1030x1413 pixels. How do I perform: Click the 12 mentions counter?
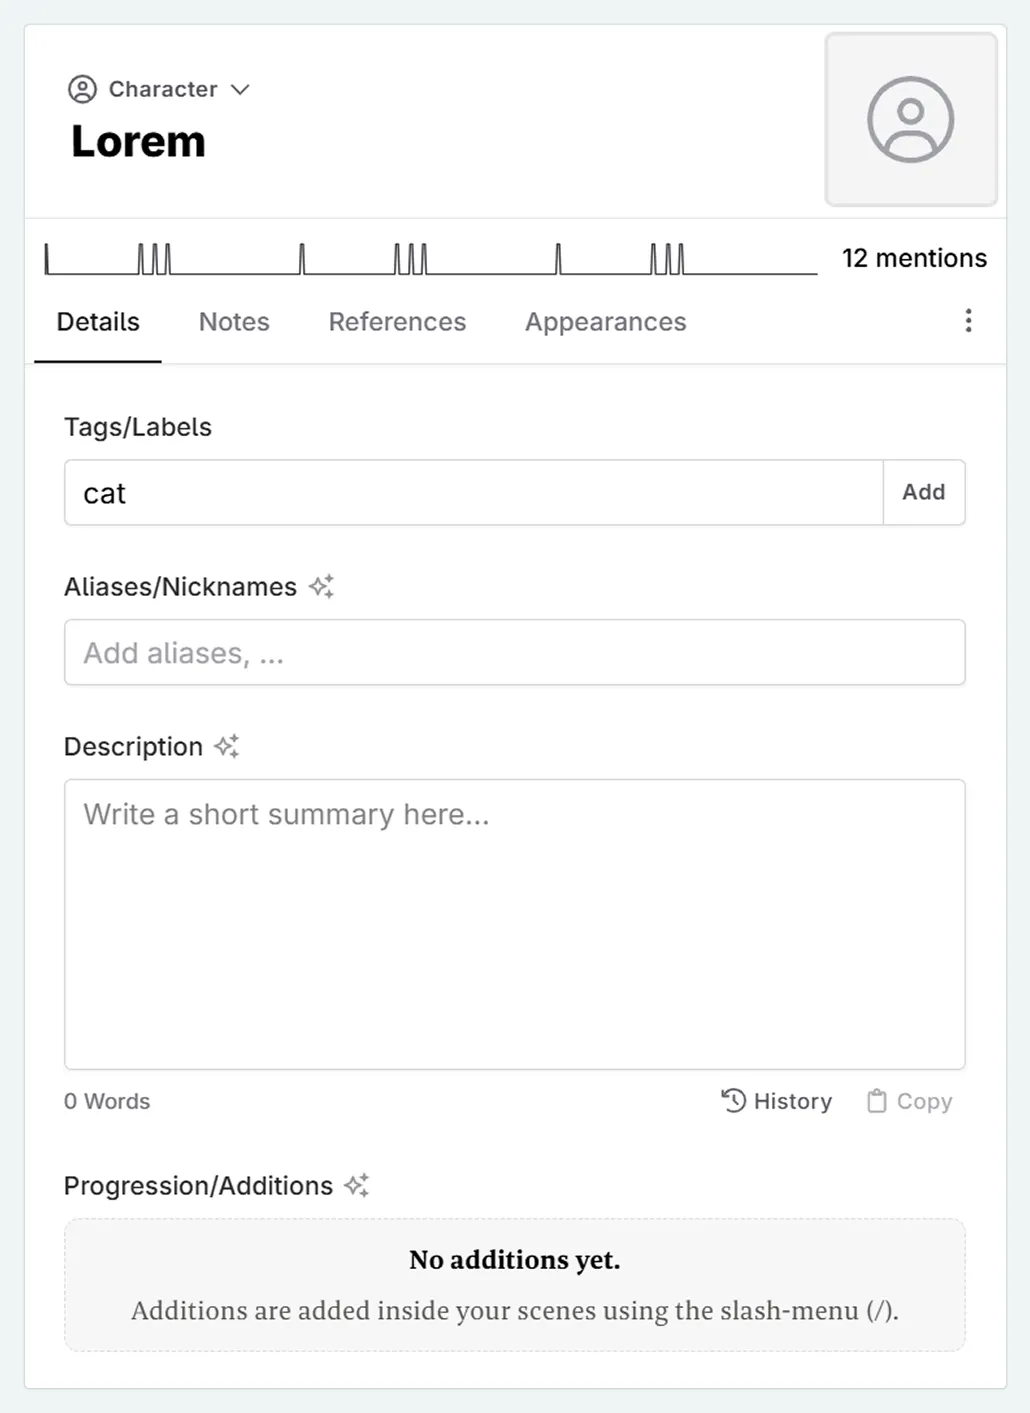click(x=913, y=258)
